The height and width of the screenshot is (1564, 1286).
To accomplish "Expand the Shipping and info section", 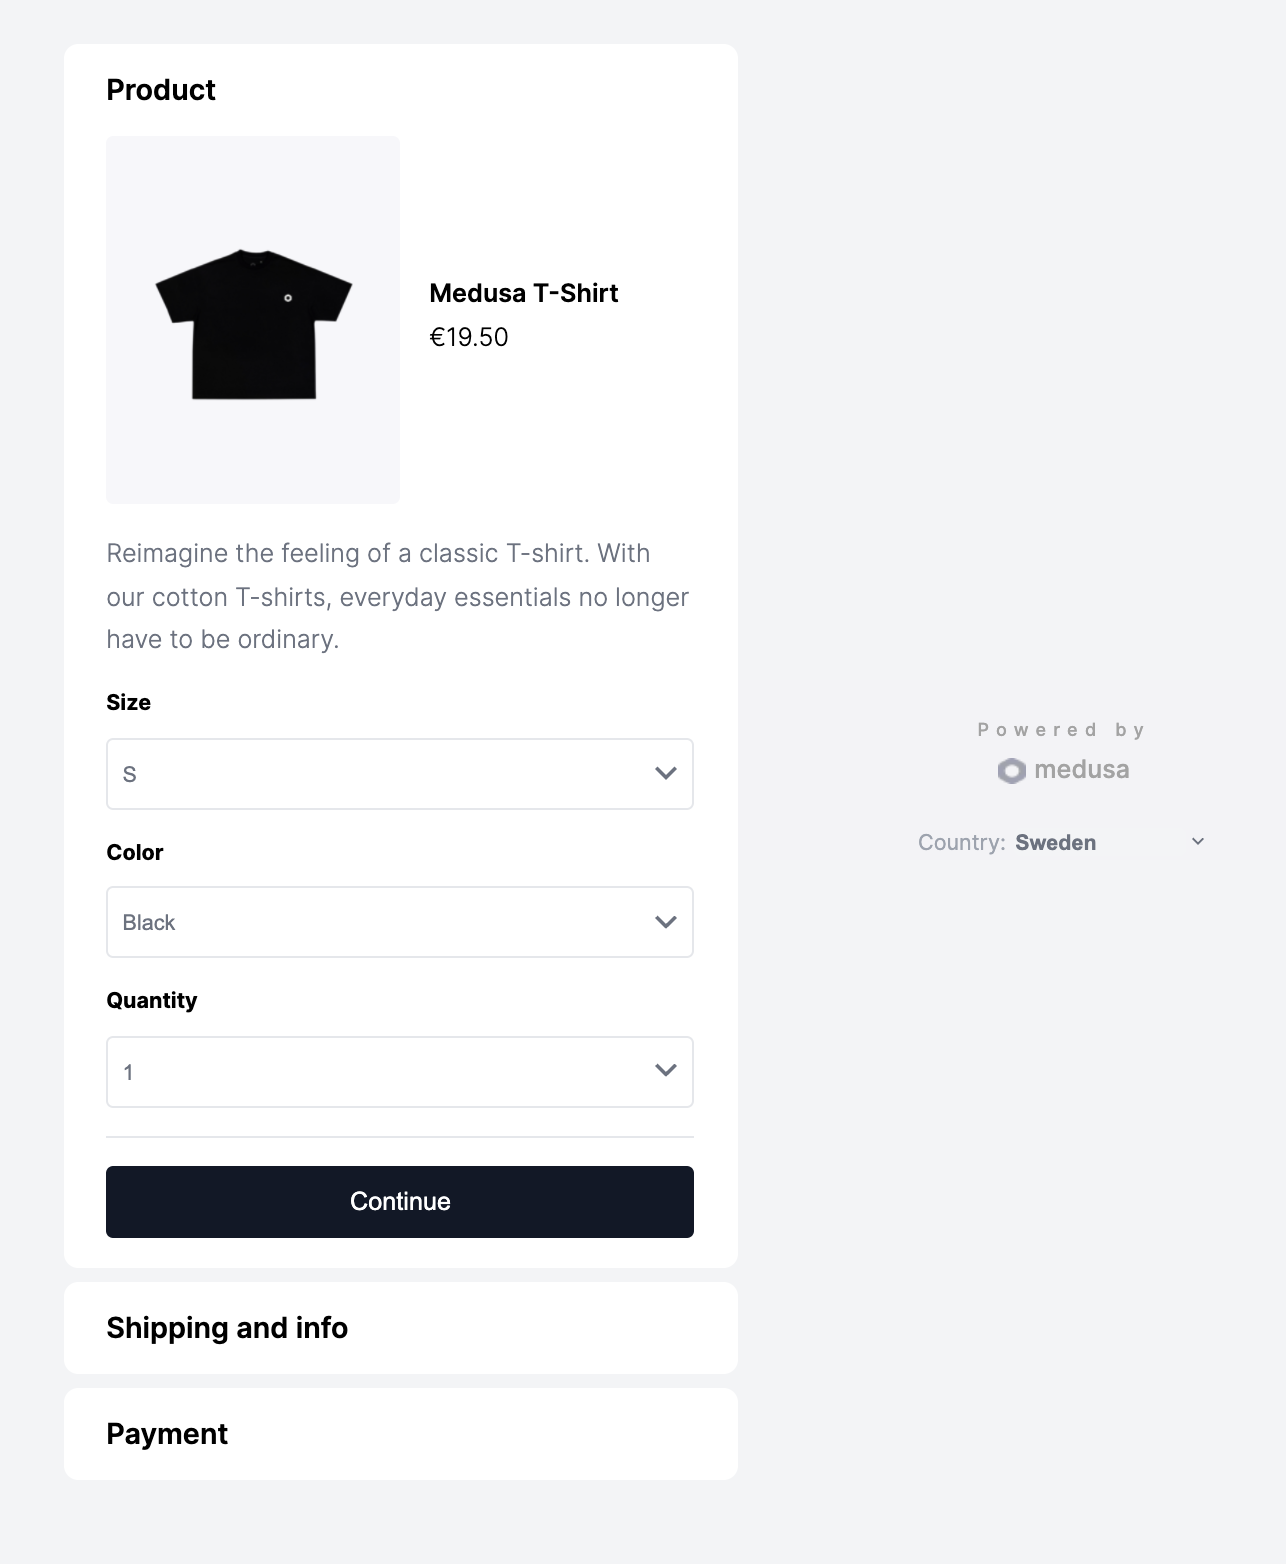I will pos(227,1328).
